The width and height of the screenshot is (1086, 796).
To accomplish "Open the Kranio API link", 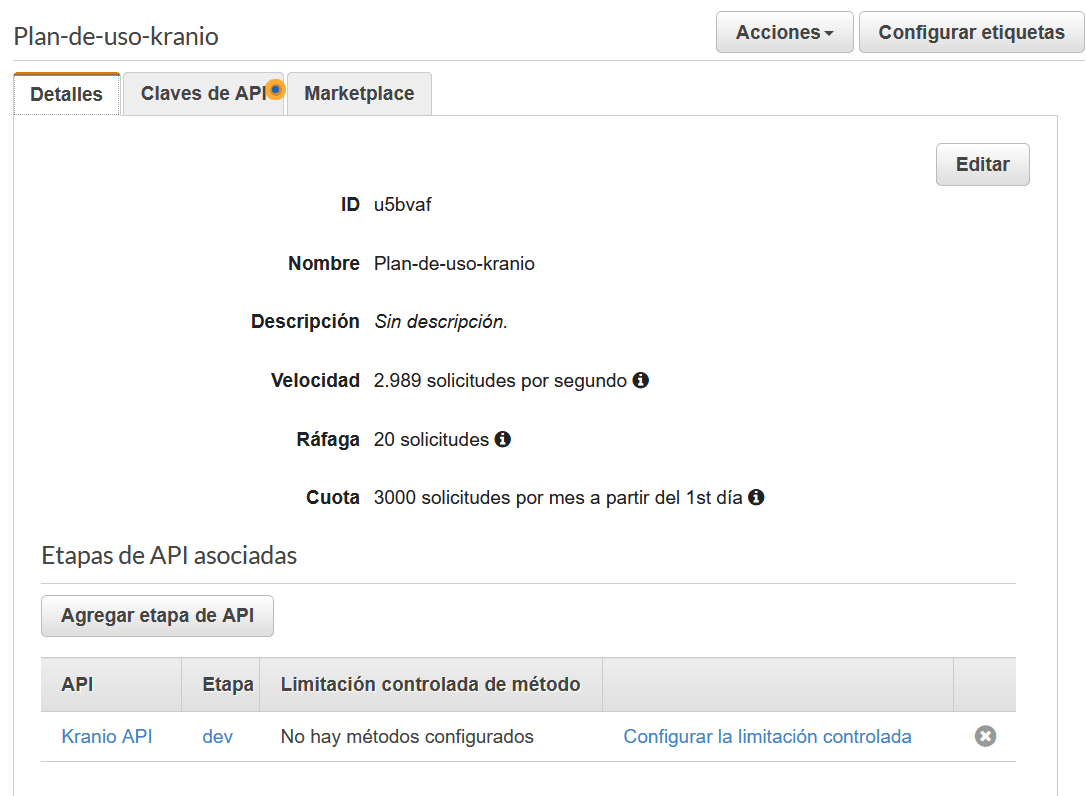I will (x=107, y=737).
